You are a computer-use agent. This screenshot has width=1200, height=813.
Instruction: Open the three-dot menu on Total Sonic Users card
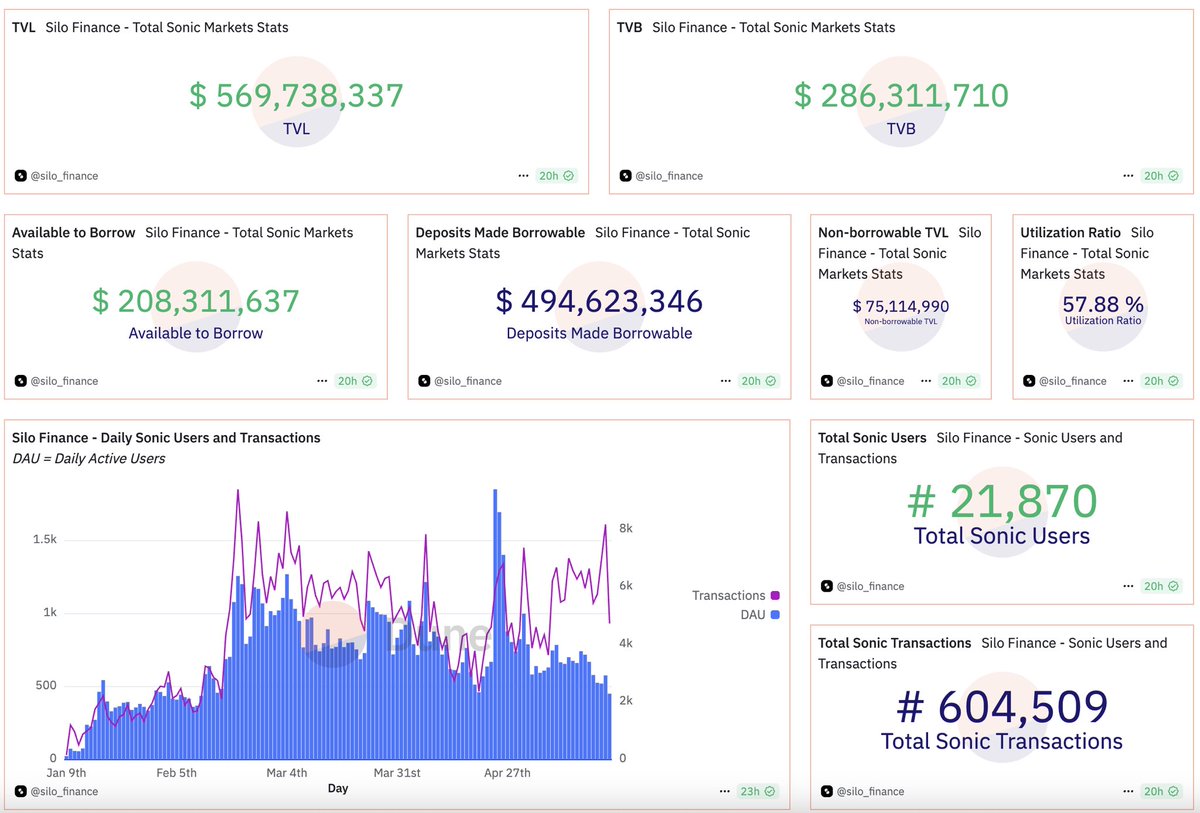(1128, 585)
